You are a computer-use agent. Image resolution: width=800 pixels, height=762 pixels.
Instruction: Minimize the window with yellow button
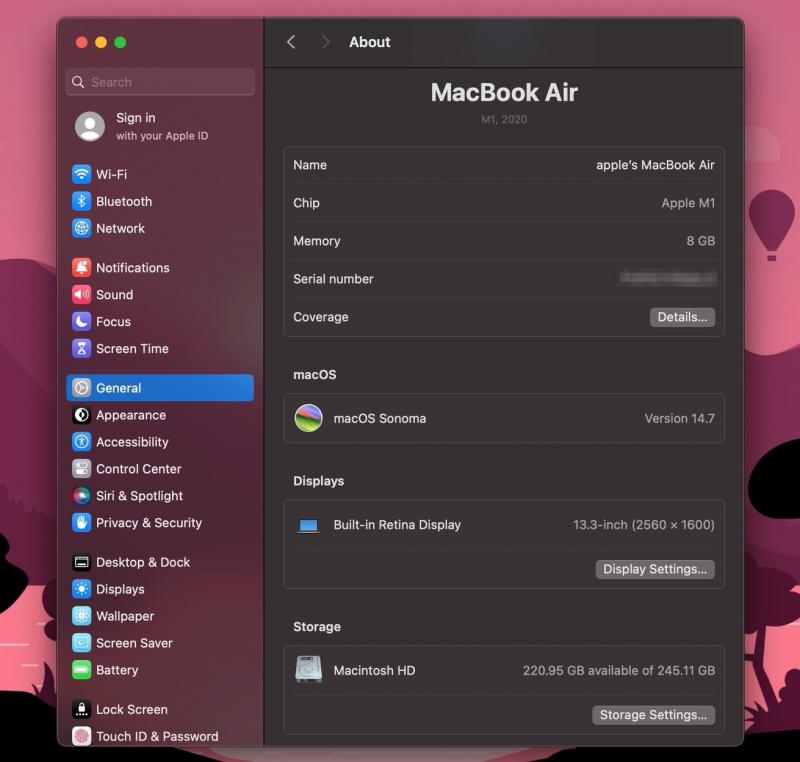[x=101, y=42]
